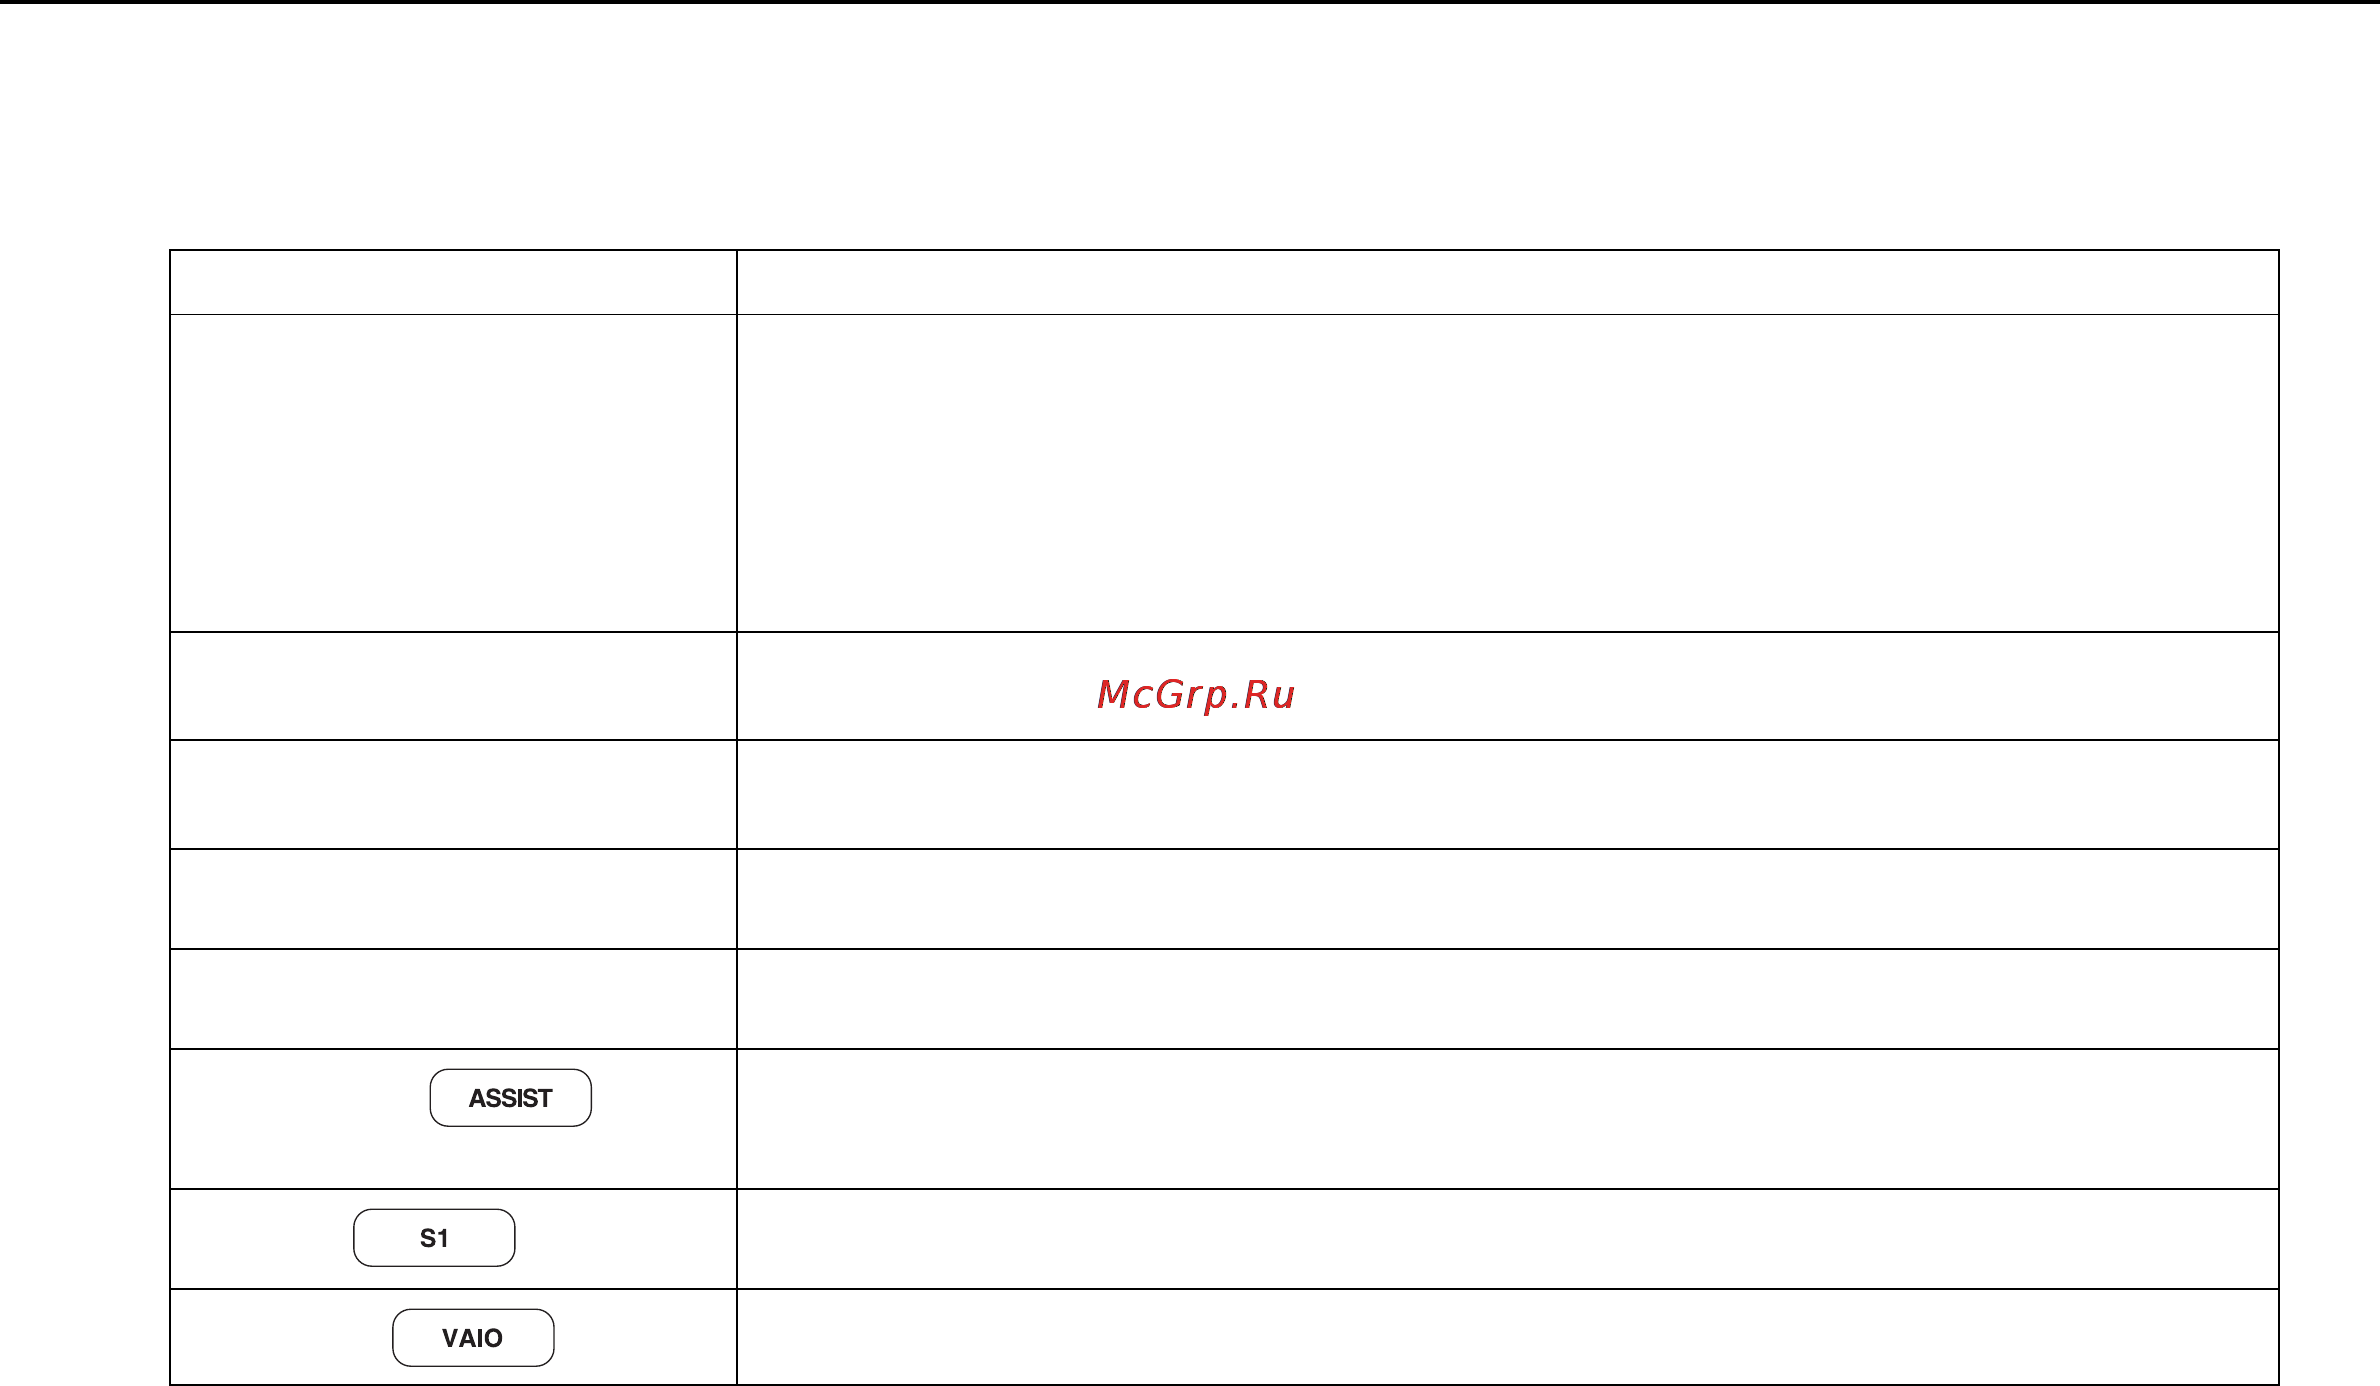Select the S1 button
This screenshot has width=2380, height=1386.
(434, 1238)
